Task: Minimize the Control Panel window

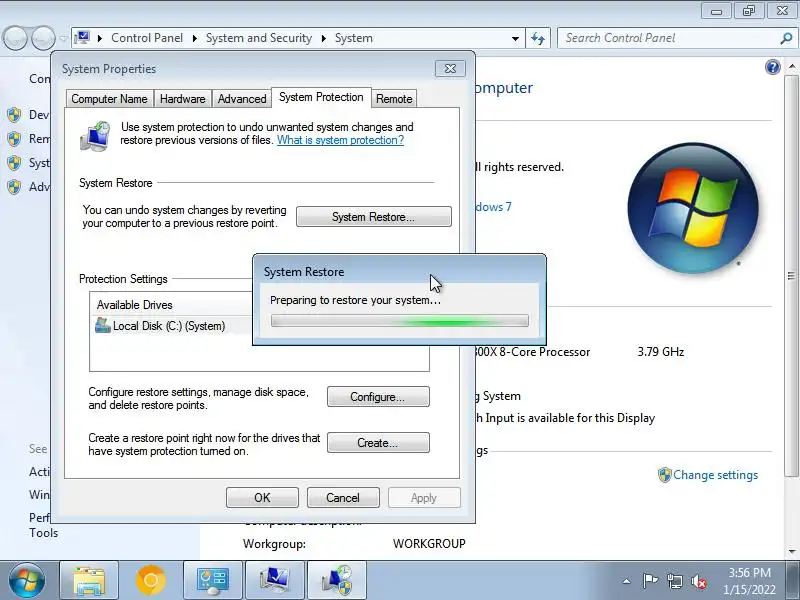Action: tap(716, 11)
